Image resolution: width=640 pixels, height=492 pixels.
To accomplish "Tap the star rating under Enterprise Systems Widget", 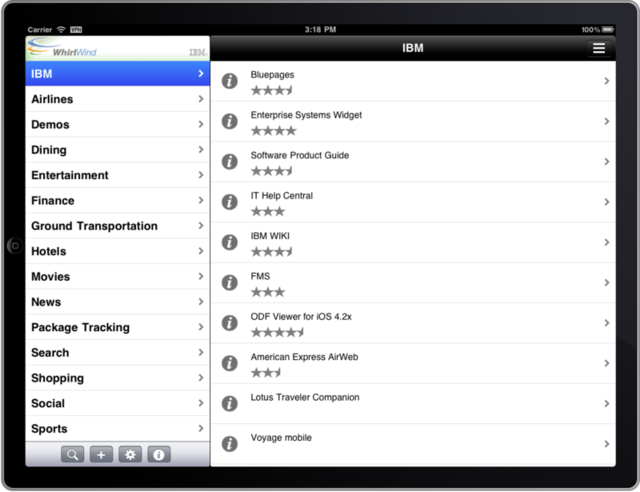I will 273,131.
